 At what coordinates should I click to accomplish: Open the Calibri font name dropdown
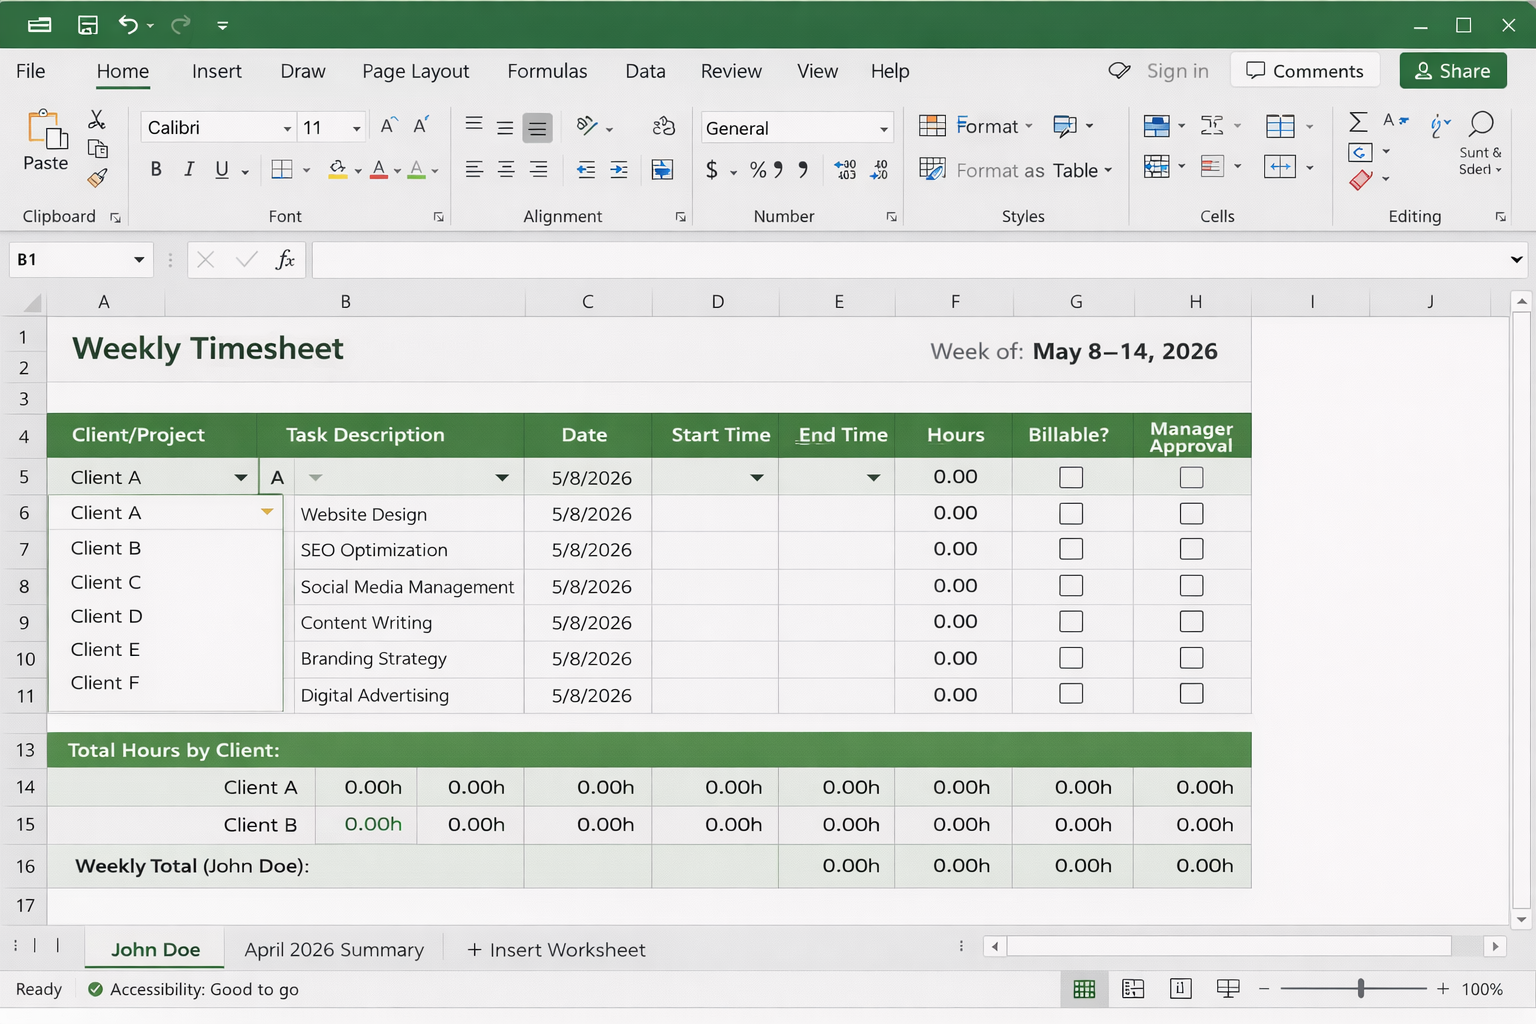(287, 128)
